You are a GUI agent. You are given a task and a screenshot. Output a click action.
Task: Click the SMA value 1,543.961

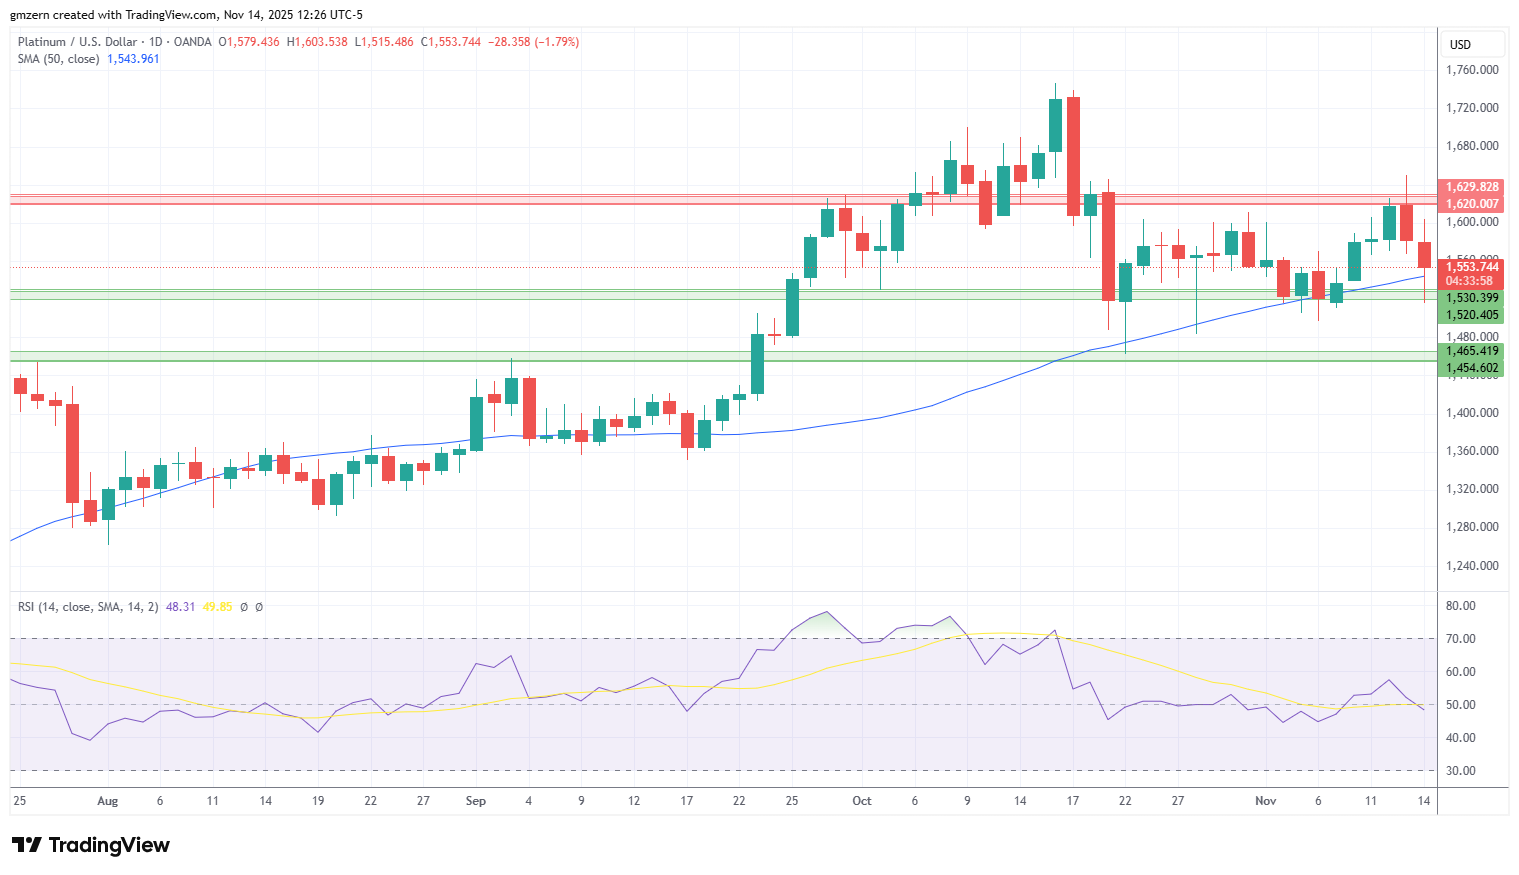point(133,59)
